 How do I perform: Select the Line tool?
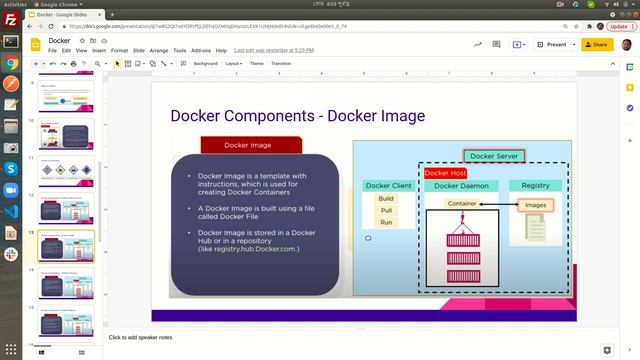tap(164, 64)
